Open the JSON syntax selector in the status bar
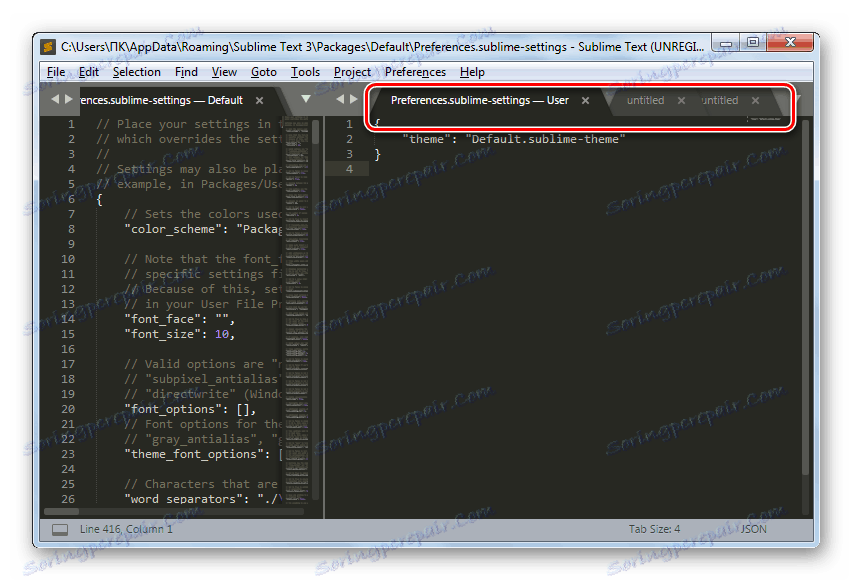 (753, 528)
